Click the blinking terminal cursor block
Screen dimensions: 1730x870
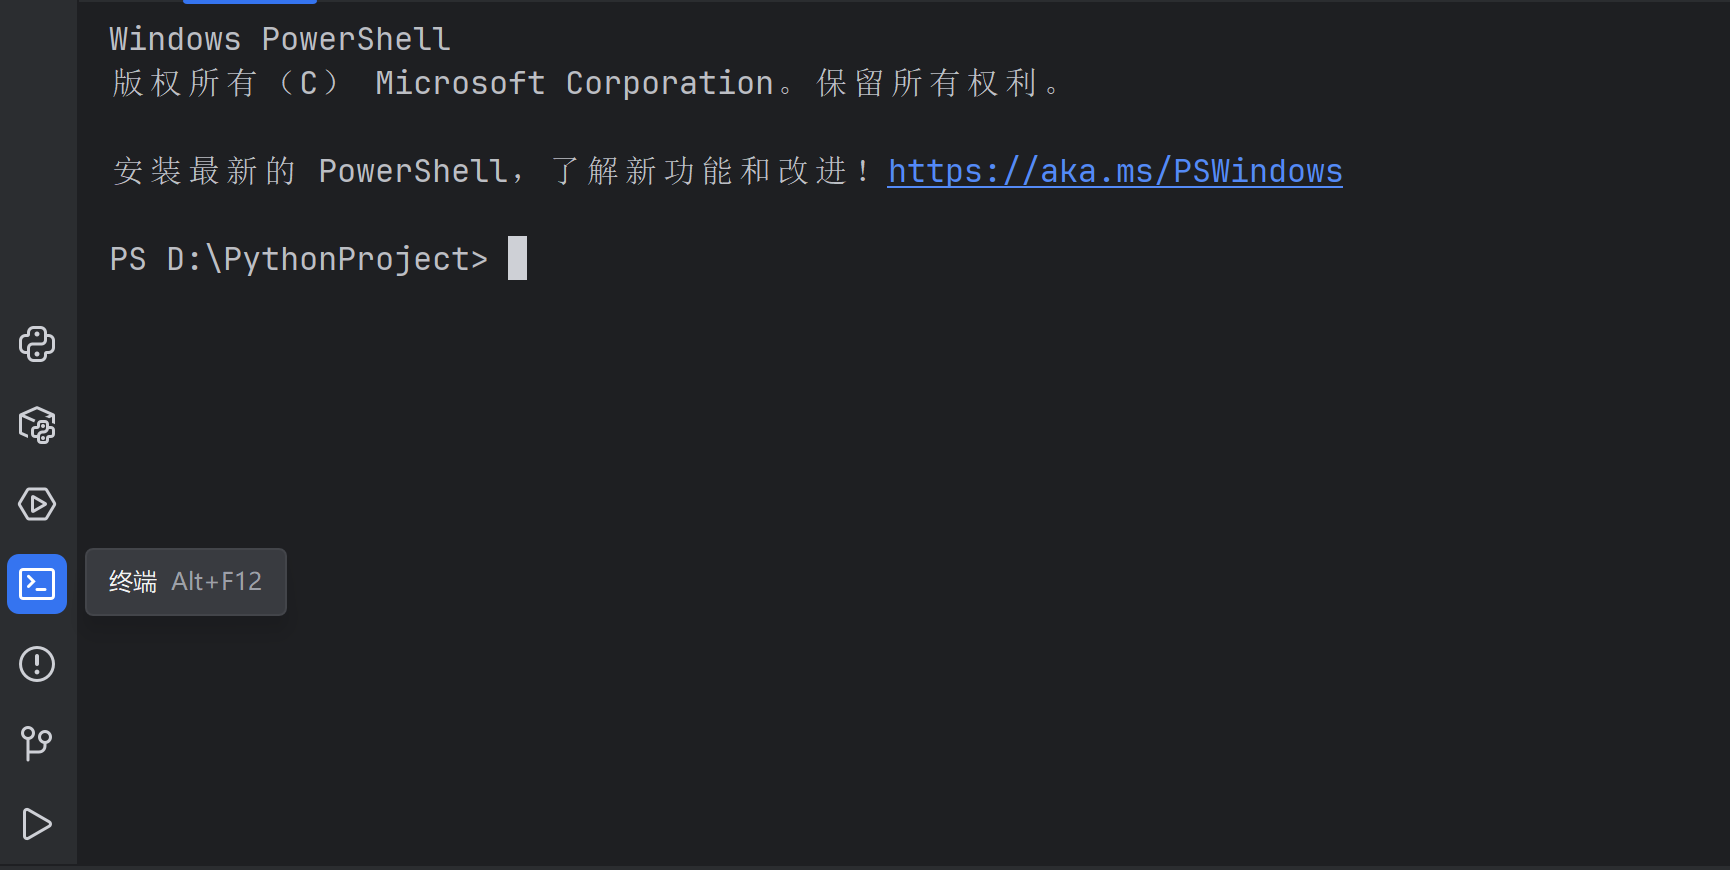click(517, 258)
